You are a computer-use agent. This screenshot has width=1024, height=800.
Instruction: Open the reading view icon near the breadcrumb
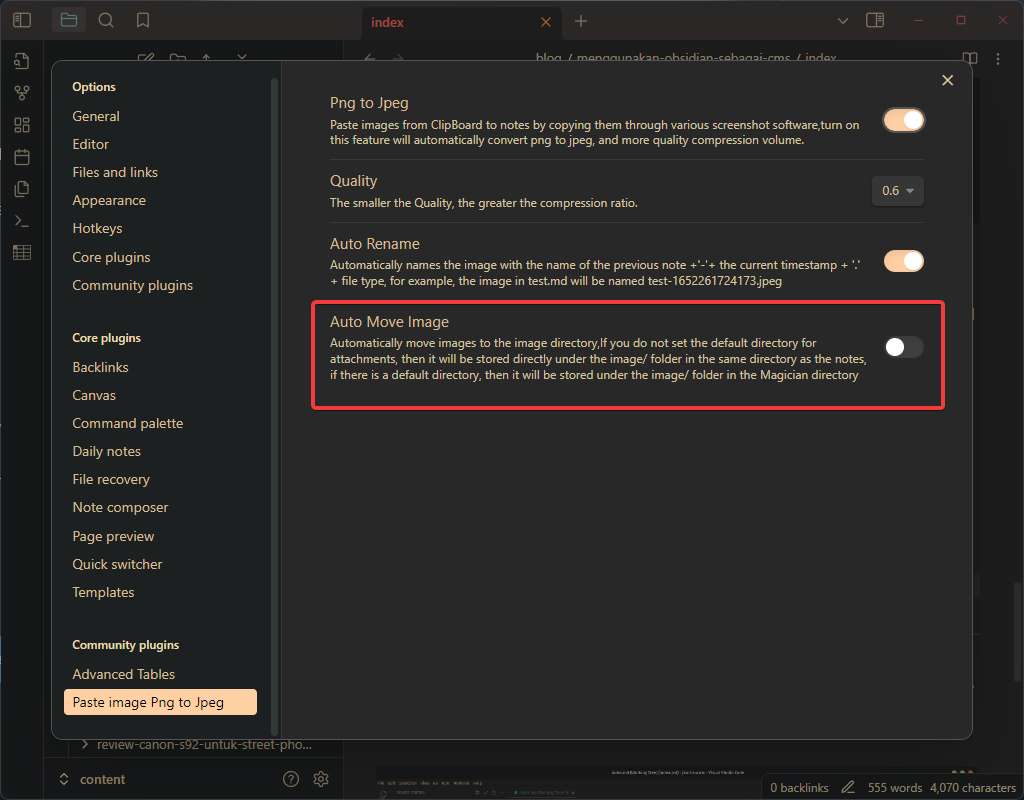tap(969, 58)
